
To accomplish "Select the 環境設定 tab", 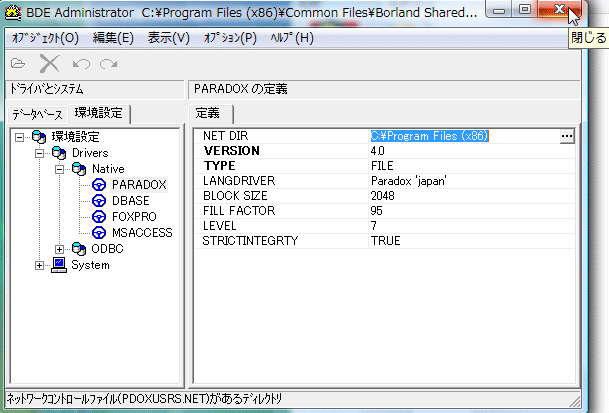I will click(x=99, y=113).
